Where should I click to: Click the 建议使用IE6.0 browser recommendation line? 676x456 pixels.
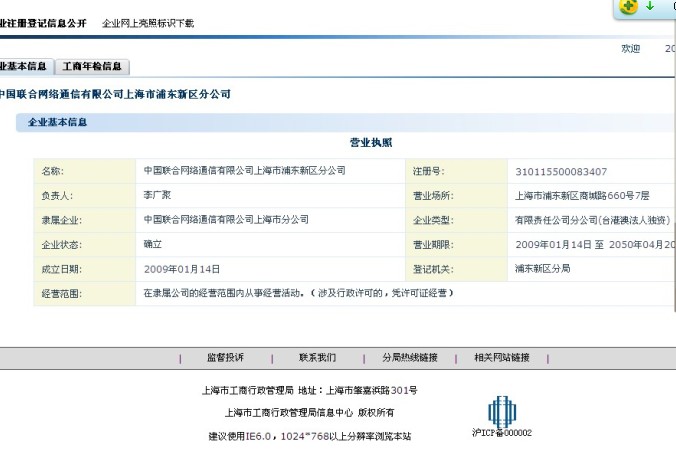point(310,436)
